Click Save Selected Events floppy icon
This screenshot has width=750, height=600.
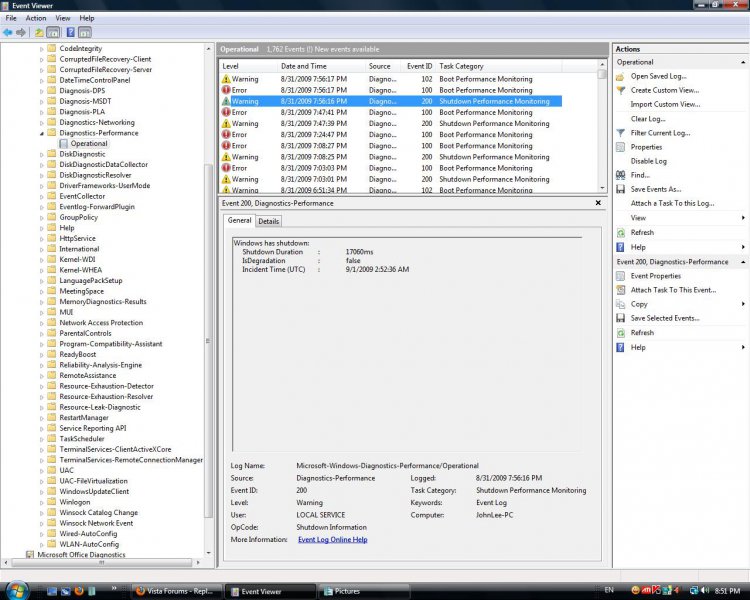point(620,318)
